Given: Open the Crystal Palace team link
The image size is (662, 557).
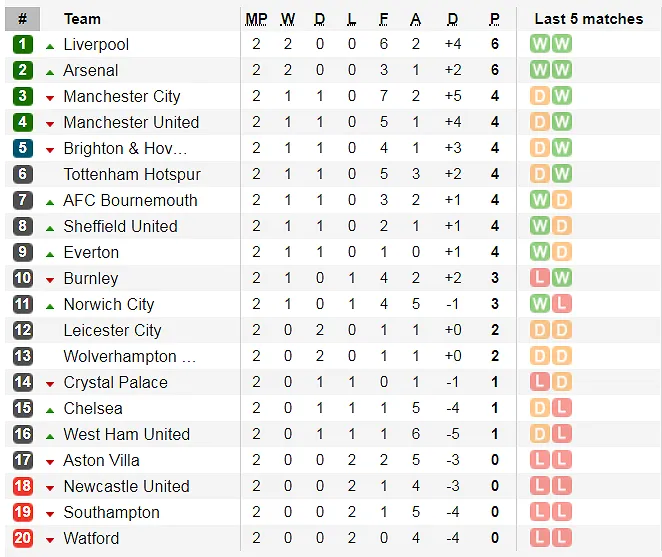Looking at the screenshot, I should 115,382.
